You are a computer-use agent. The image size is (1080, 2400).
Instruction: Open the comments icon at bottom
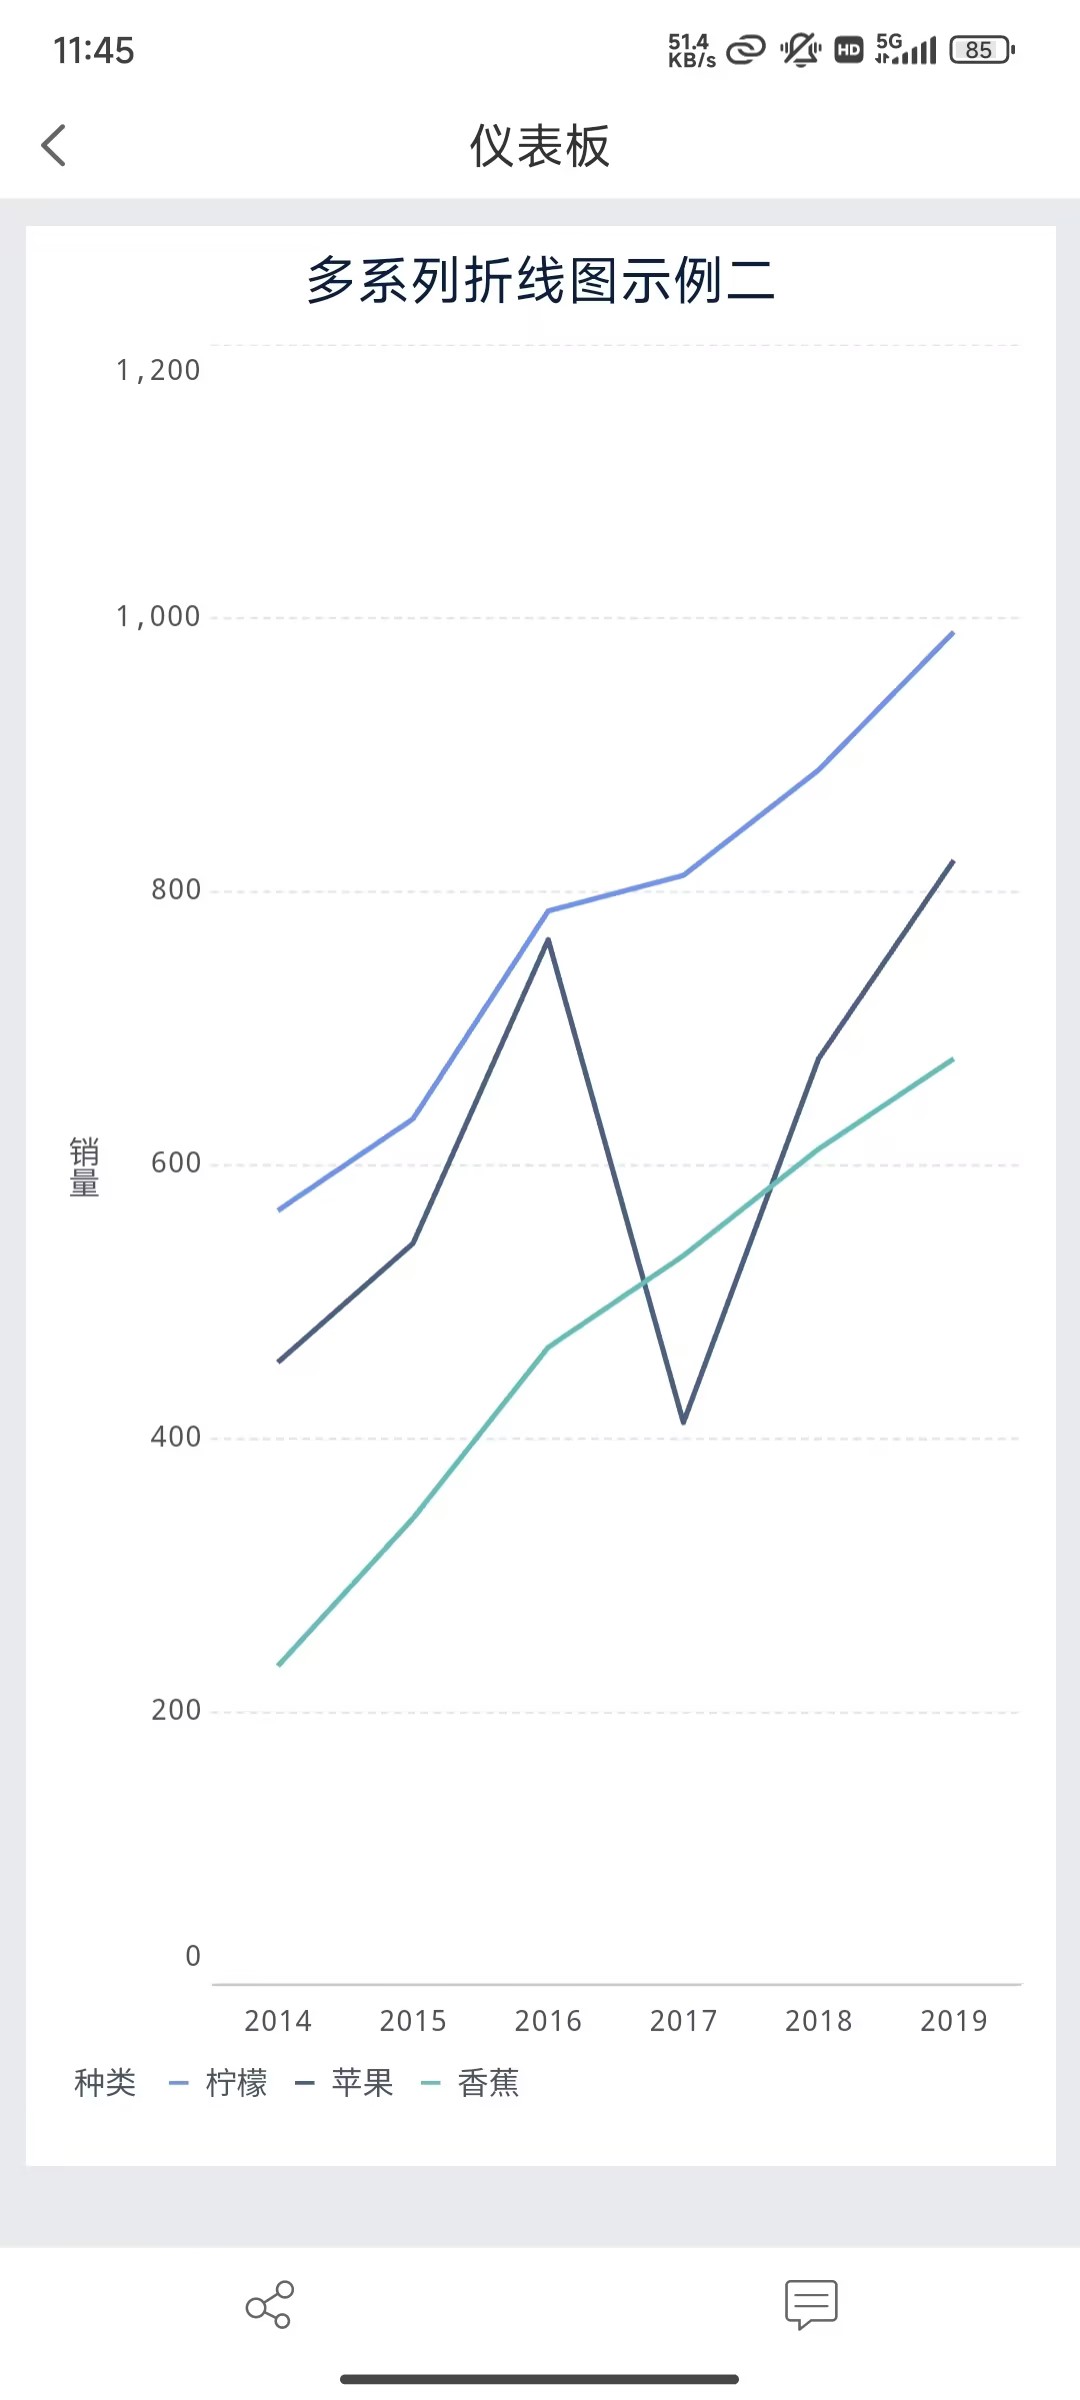point(811,2304)
